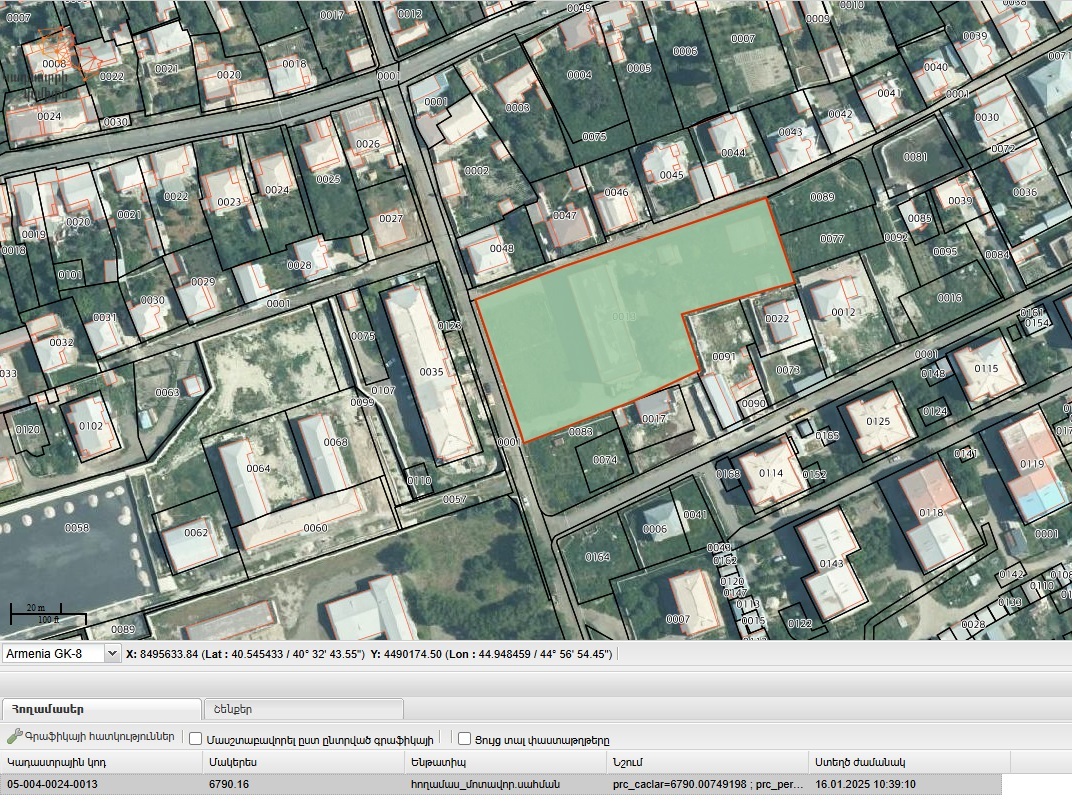Image resolution: width=1072 pixels, height=811 pixels.
Task: Sort by Կադաստրային կոդ column header
Action: coord(101,762)
